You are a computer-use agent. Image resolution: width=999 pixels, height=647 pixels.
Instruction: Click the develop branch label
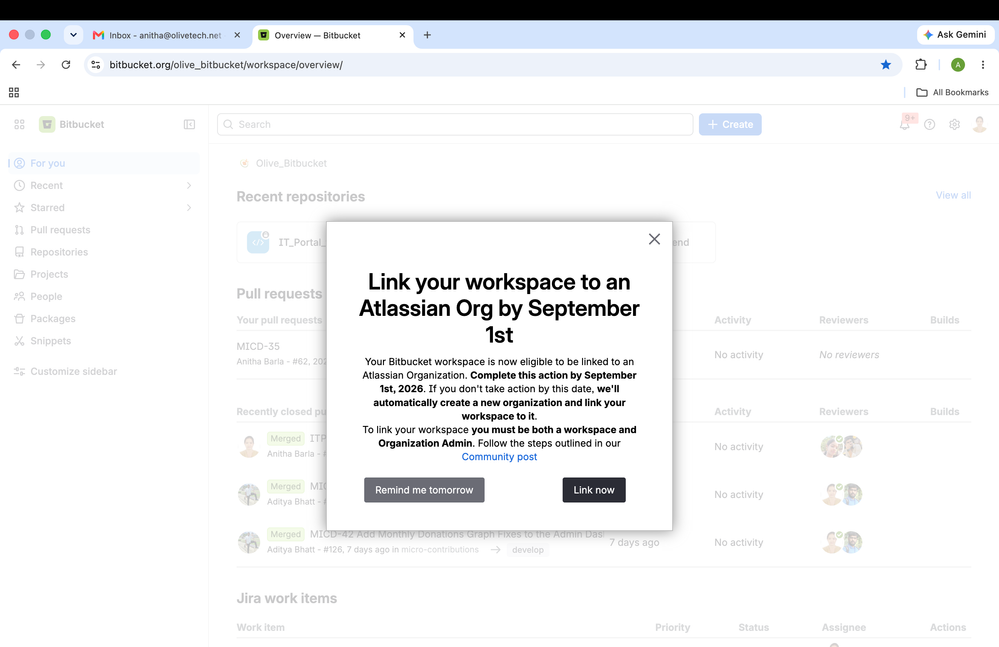pyautogui.click(x=528, y=550)
